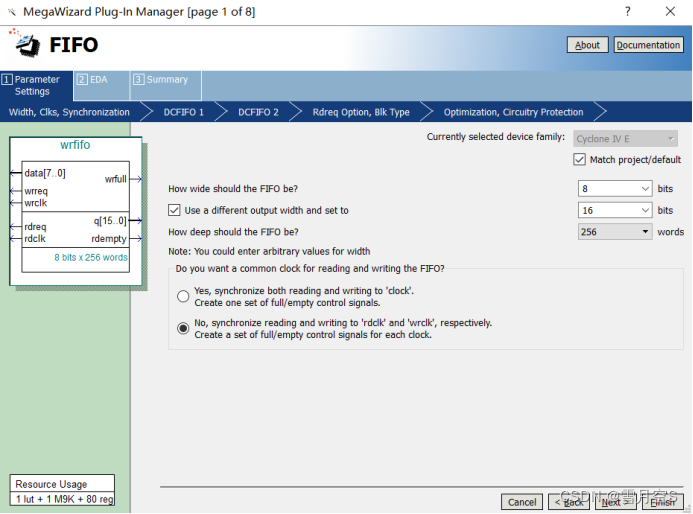Open the FIFO width 8 bits dropdown
The height and width of the screenshot is (514, 693).
615,189
